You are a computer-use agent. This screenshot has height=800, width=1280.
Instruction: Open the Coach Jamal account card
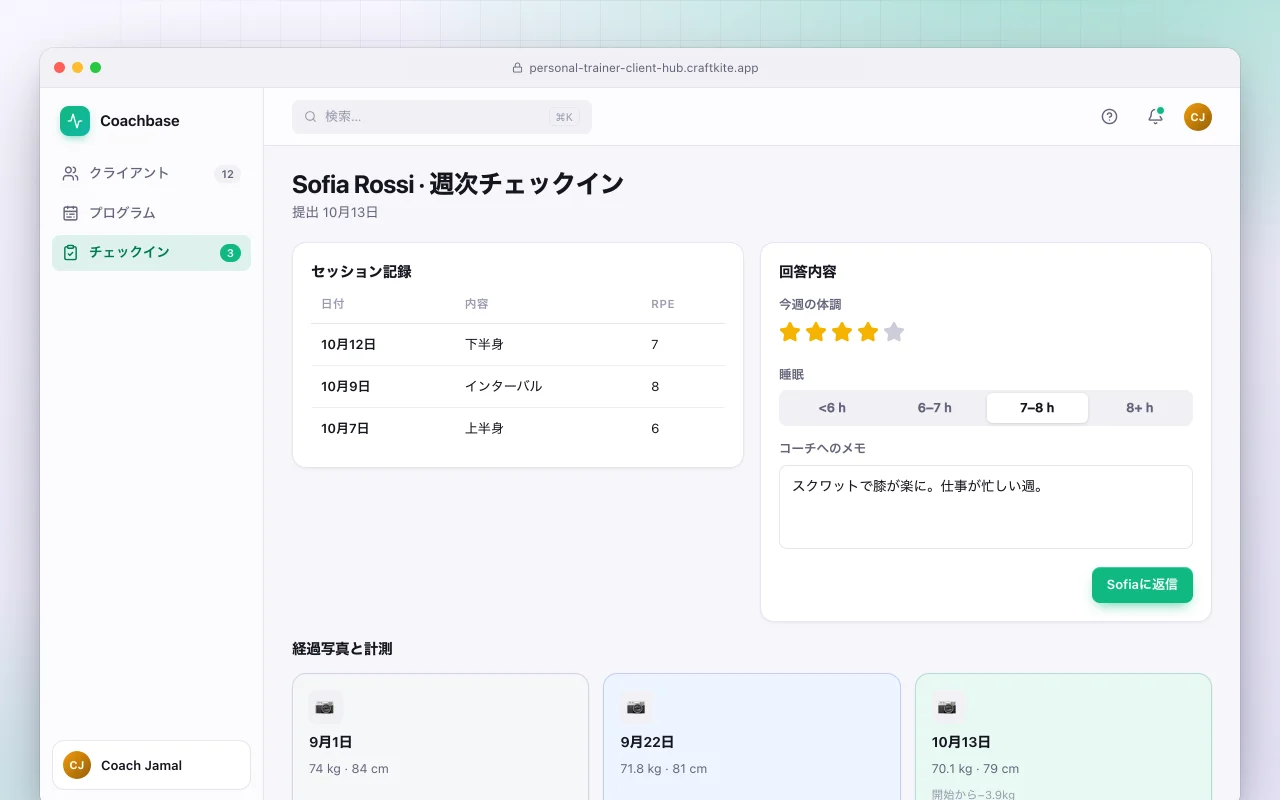point(151,765)
